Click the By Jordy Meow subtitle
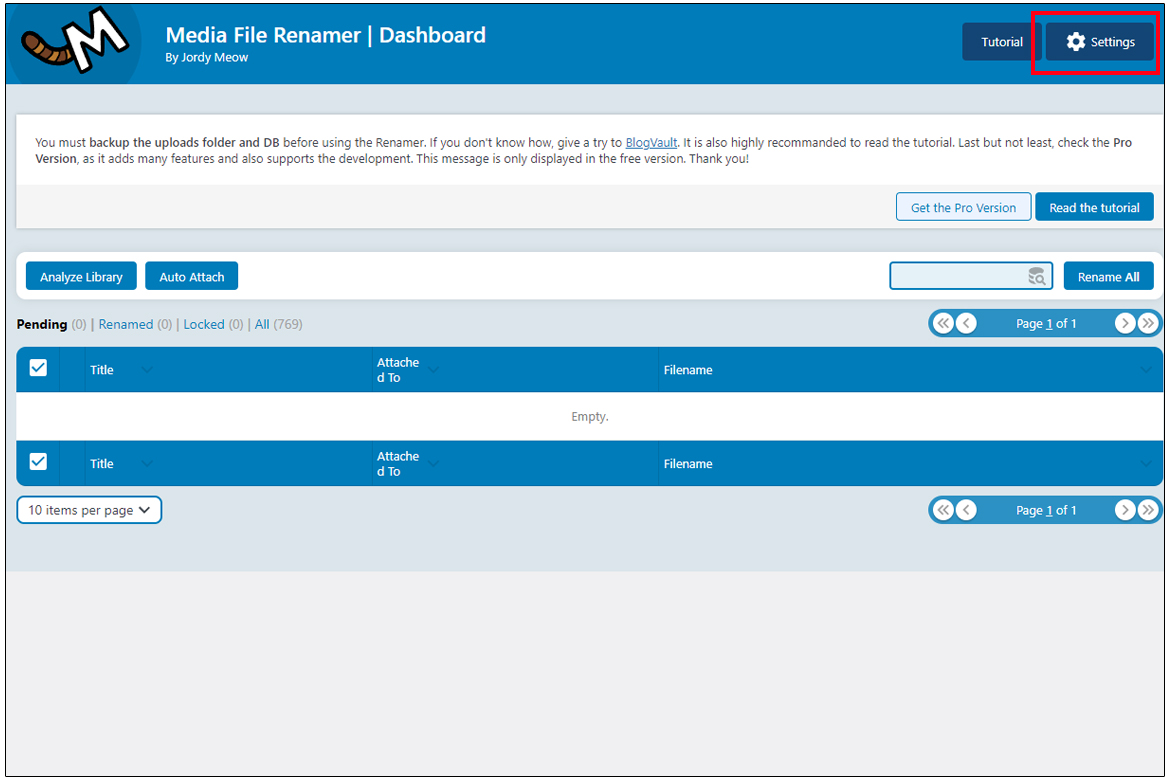This screenshot has width=1170, height=780. tap(207, 57)
